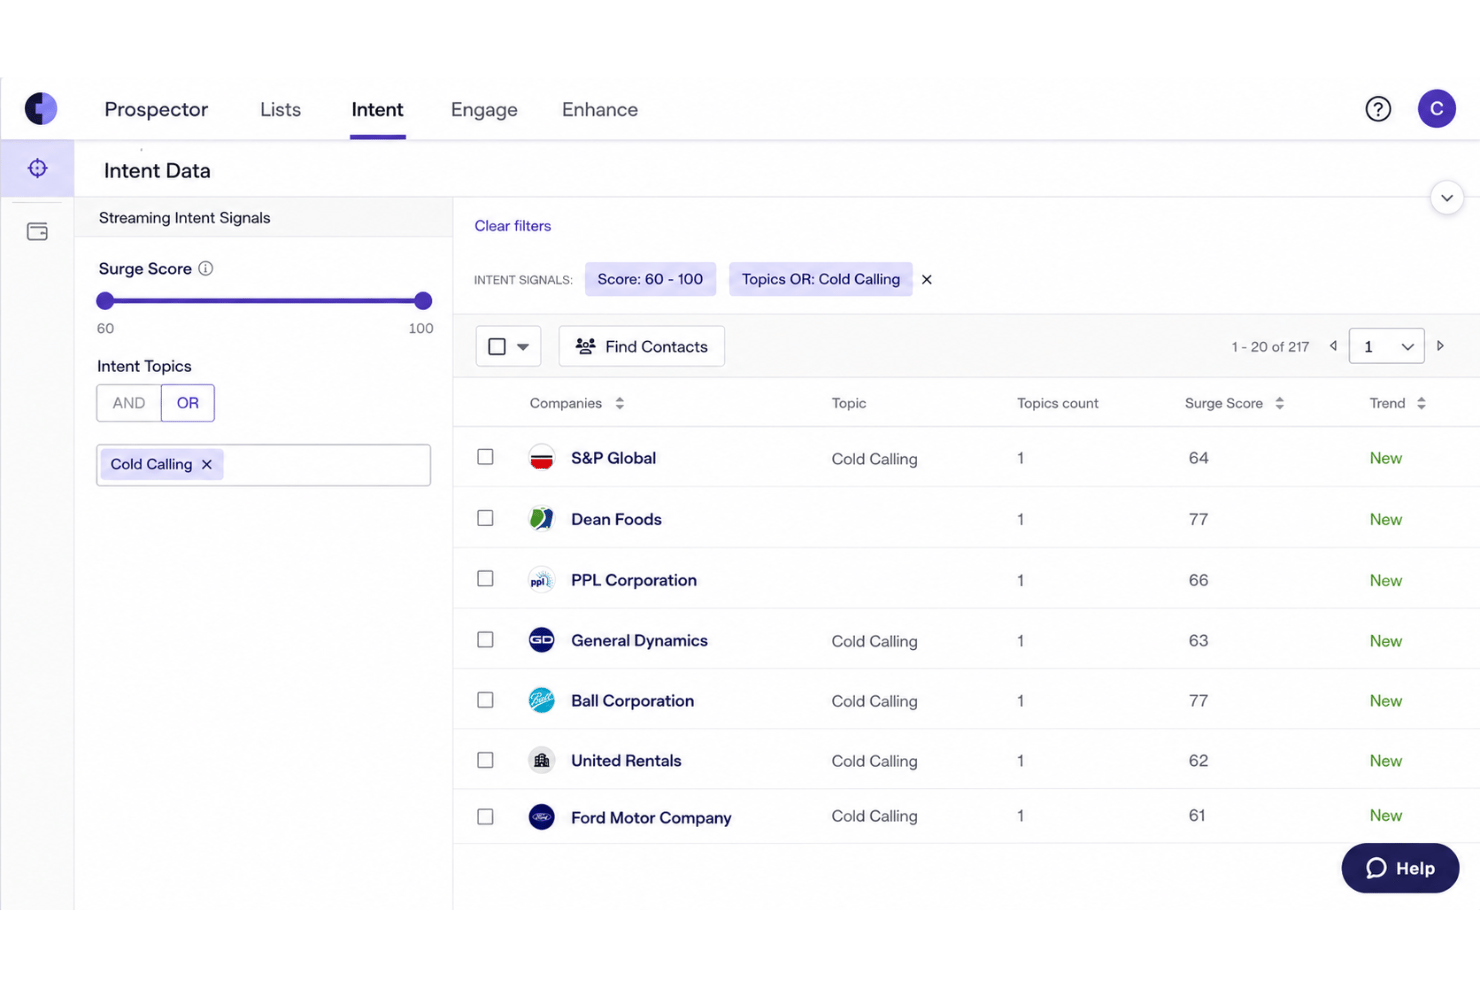1480x987 pixels.
Task: Switch intent topics to OR
Action: 188,403
